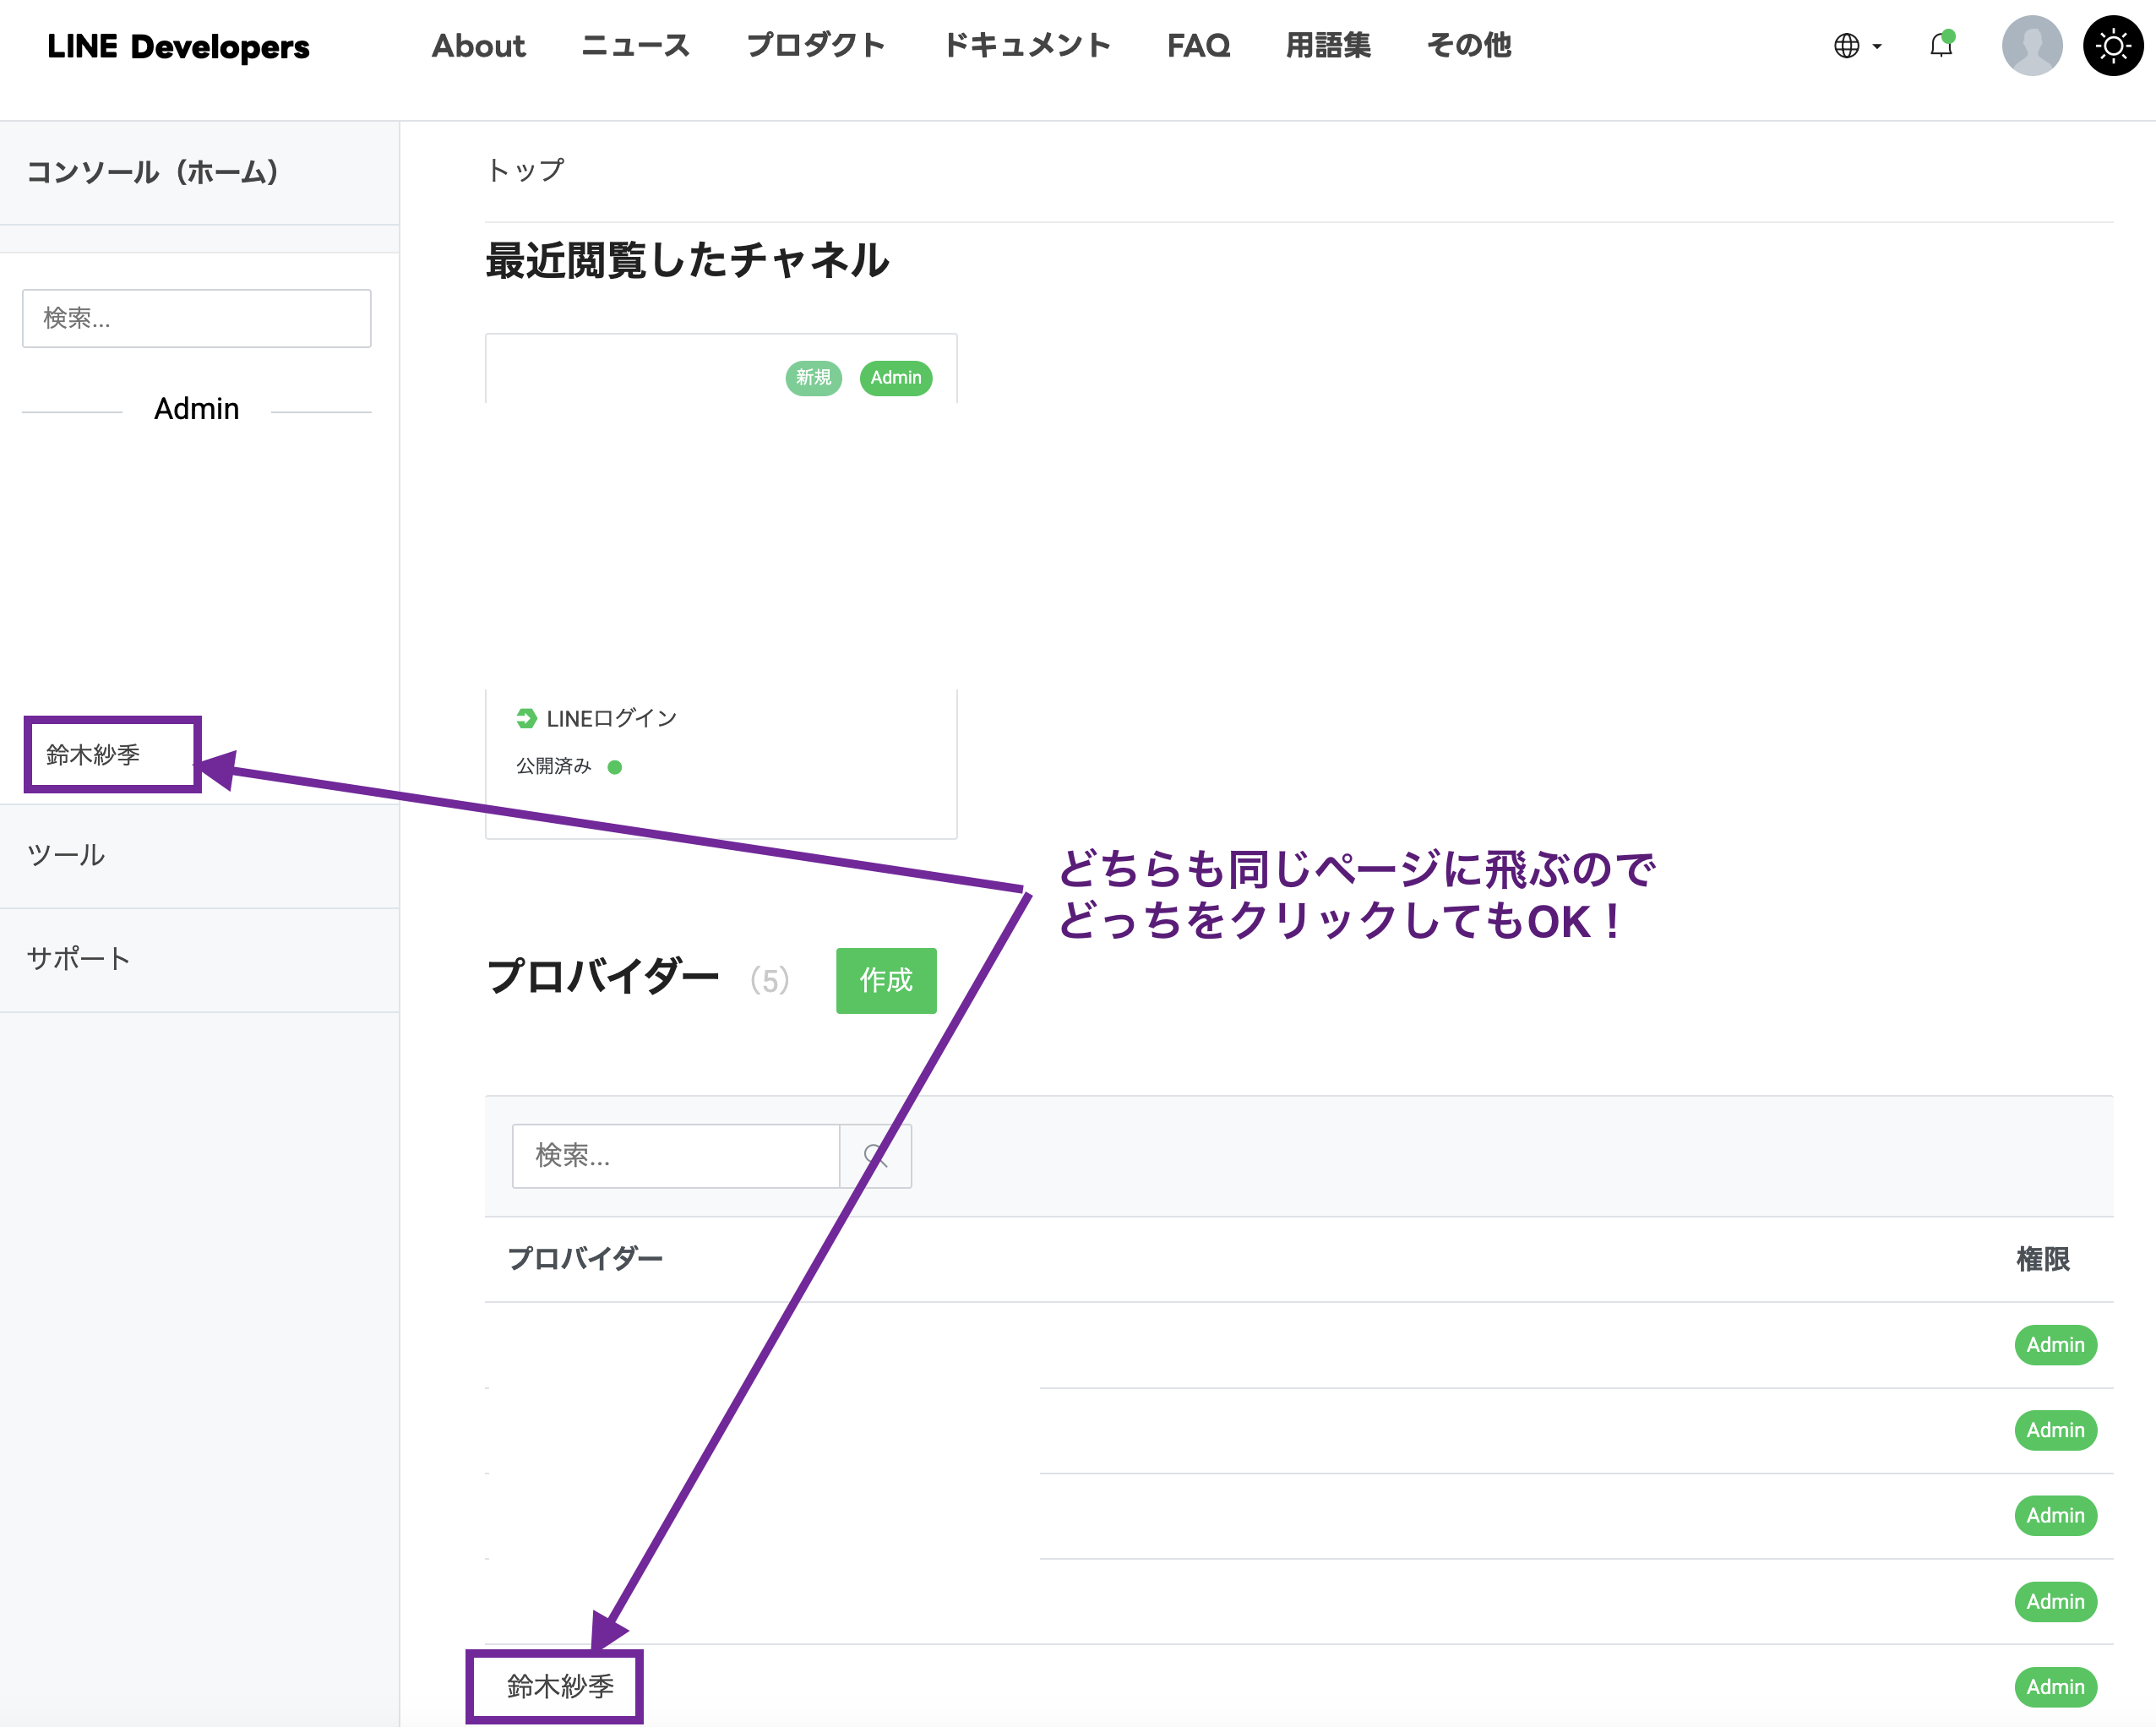Click the 新規 badge on the channel card
Screen dimensions: 2156x1727
point(814,378)
